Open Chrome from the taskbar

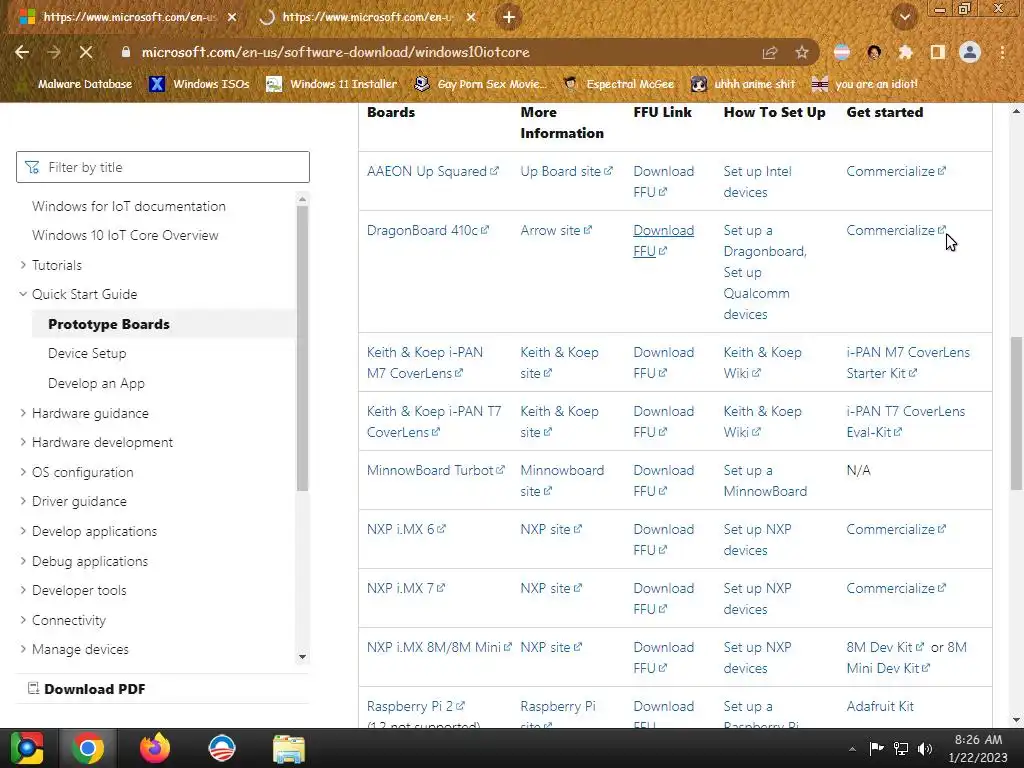click(88, 748)
